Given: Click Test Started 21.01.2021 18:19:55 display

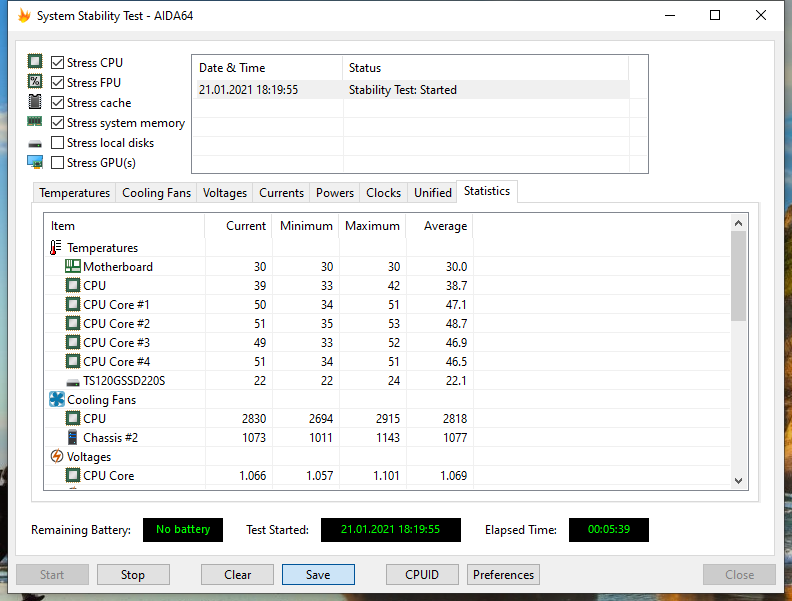Looking at the screenshot, I should [390, 530].
